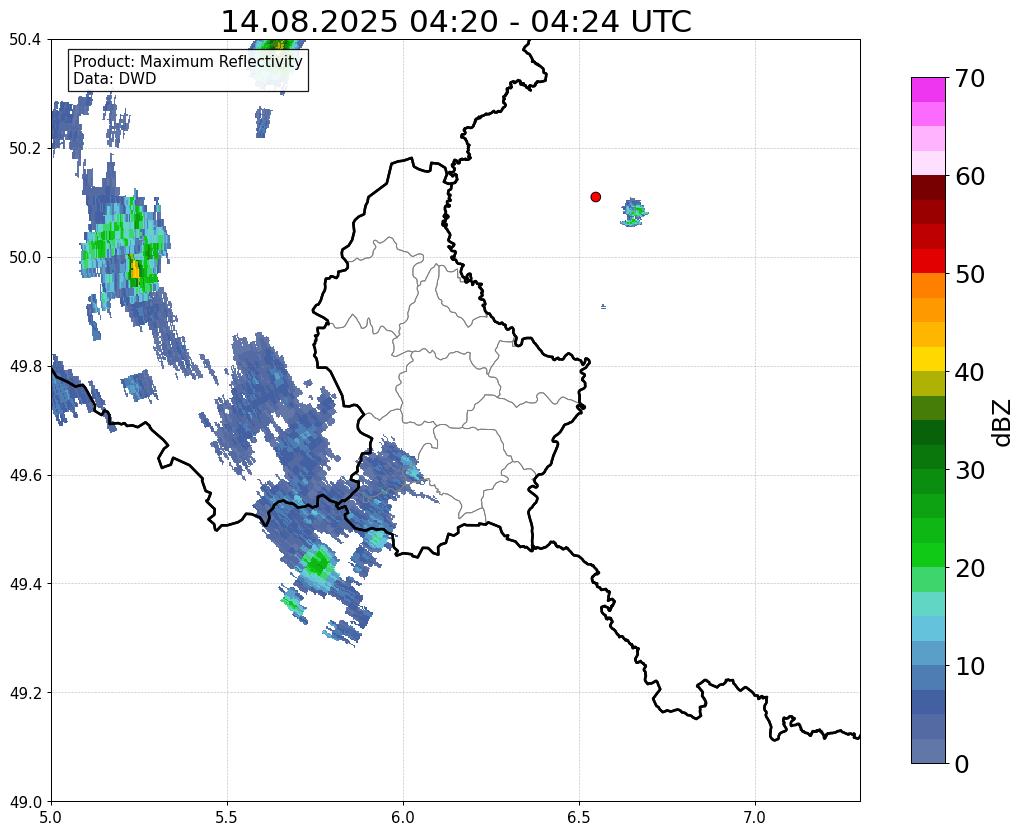Click the dBZ label beside the colorbar
The image size is (1023, 834).
[x=1002, y=422]
